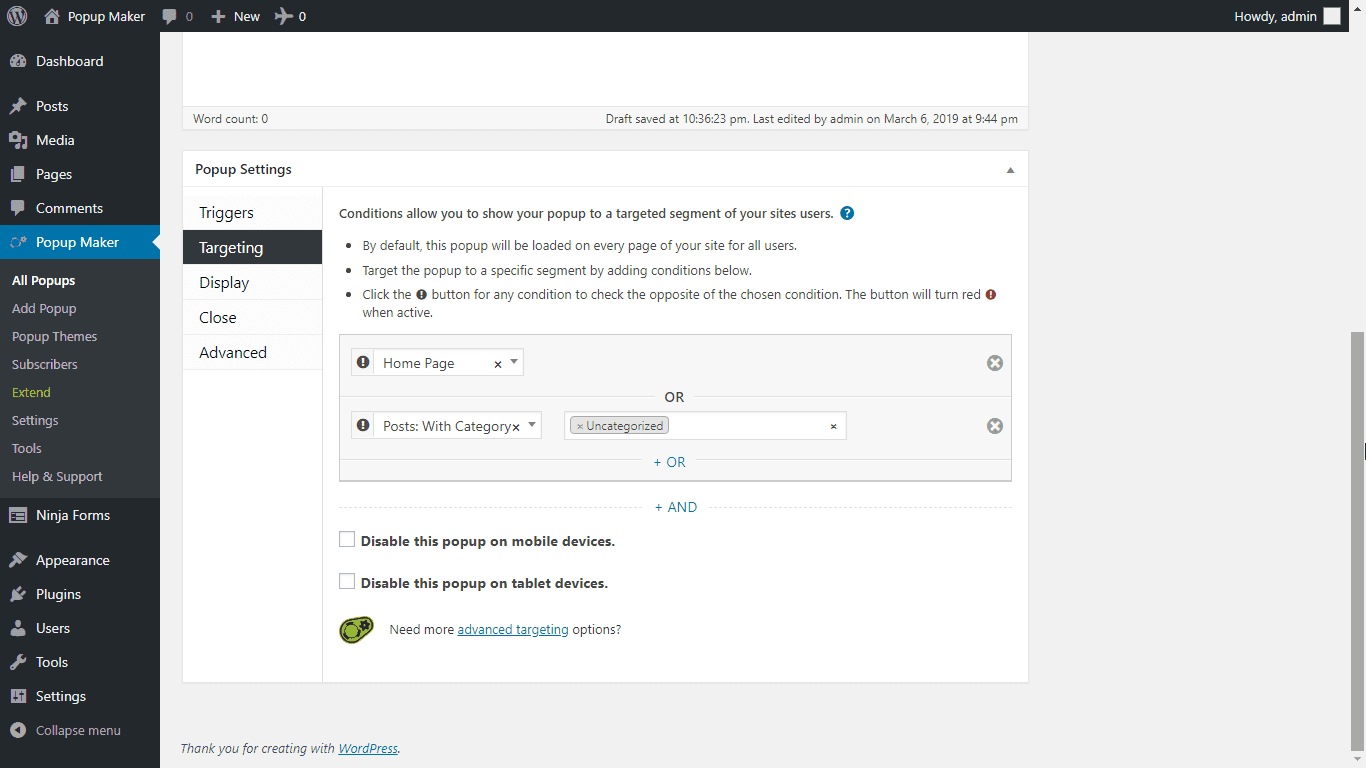
Task: Switch to the Advanced tab
Action: [x=252, y=353]
